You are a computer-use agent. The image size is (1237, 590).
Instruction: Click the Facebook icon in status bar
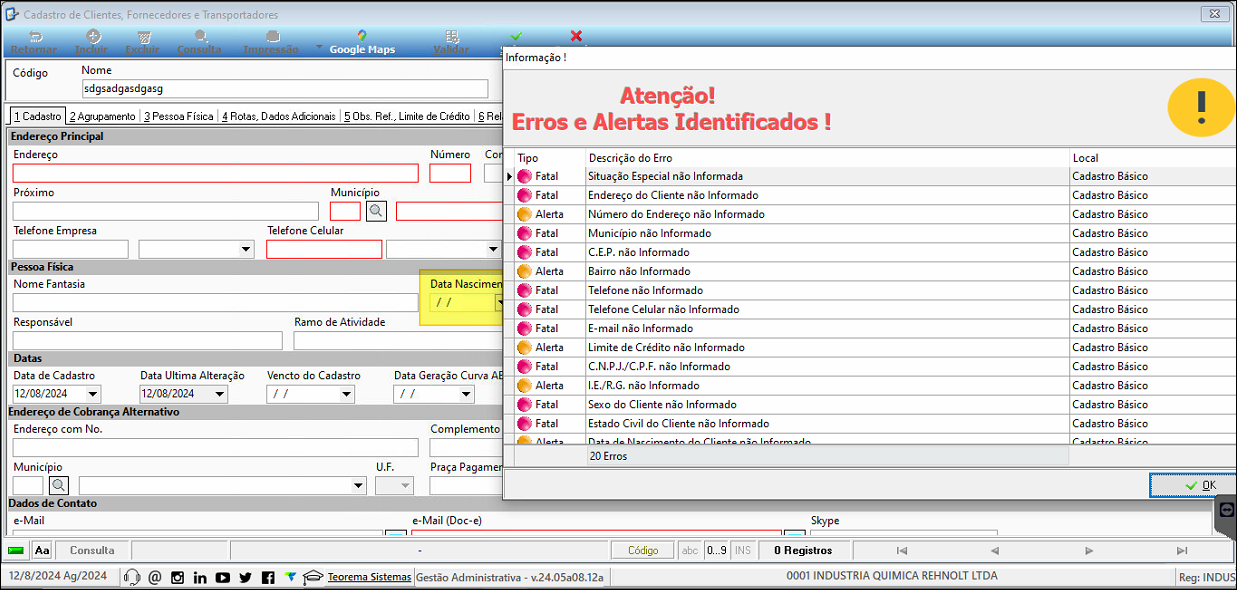[x=268, y=577]
